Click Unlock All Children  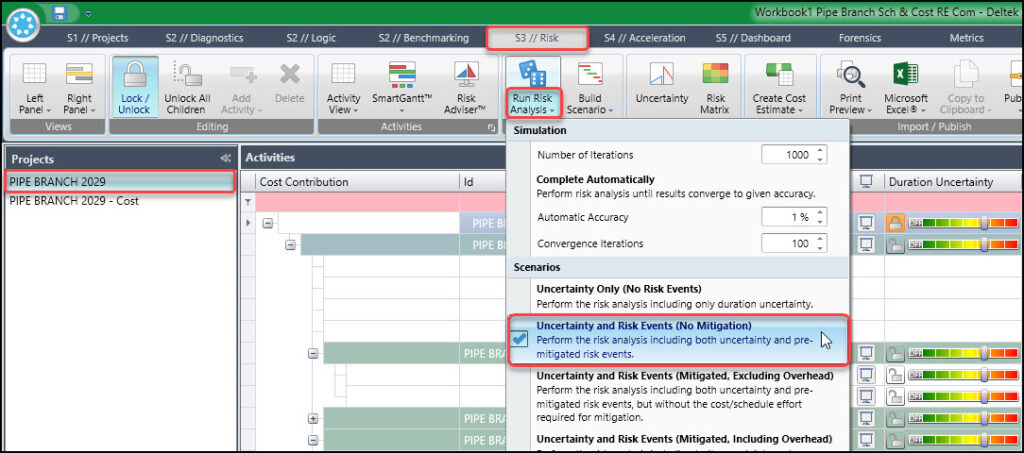[185, 87]
